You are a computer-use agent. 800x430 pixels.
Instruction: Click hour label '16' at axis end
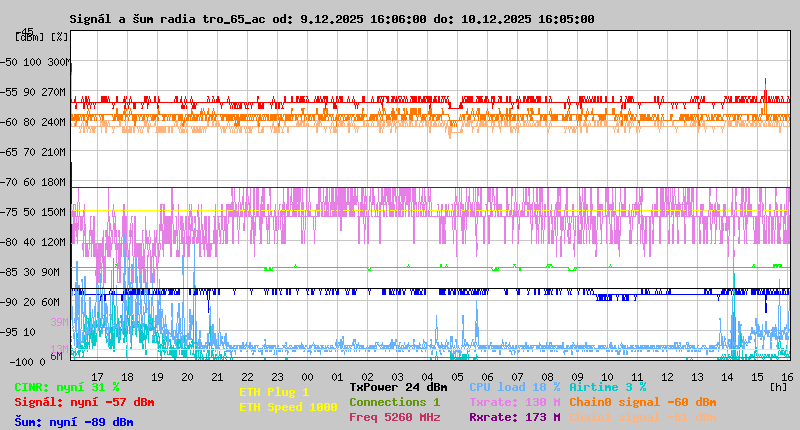[787, 377]
